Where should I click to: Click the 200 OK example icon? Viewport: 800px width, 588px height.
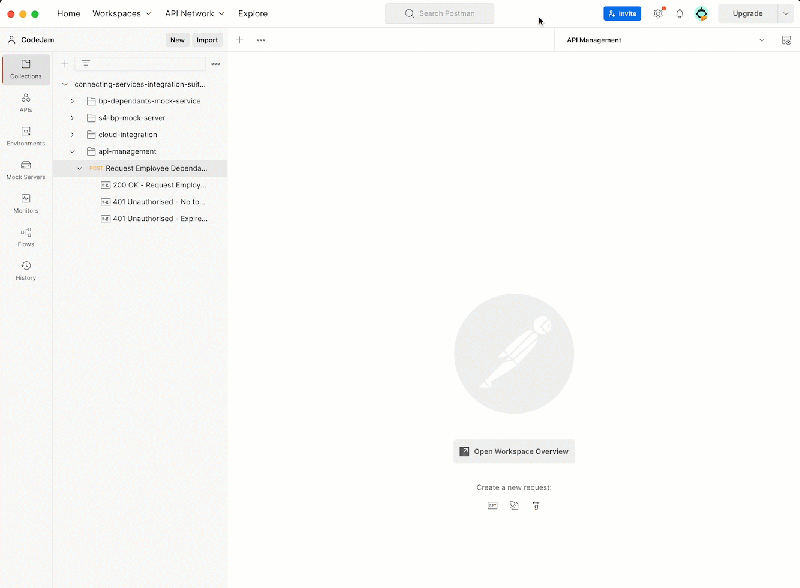click(106, 185)
